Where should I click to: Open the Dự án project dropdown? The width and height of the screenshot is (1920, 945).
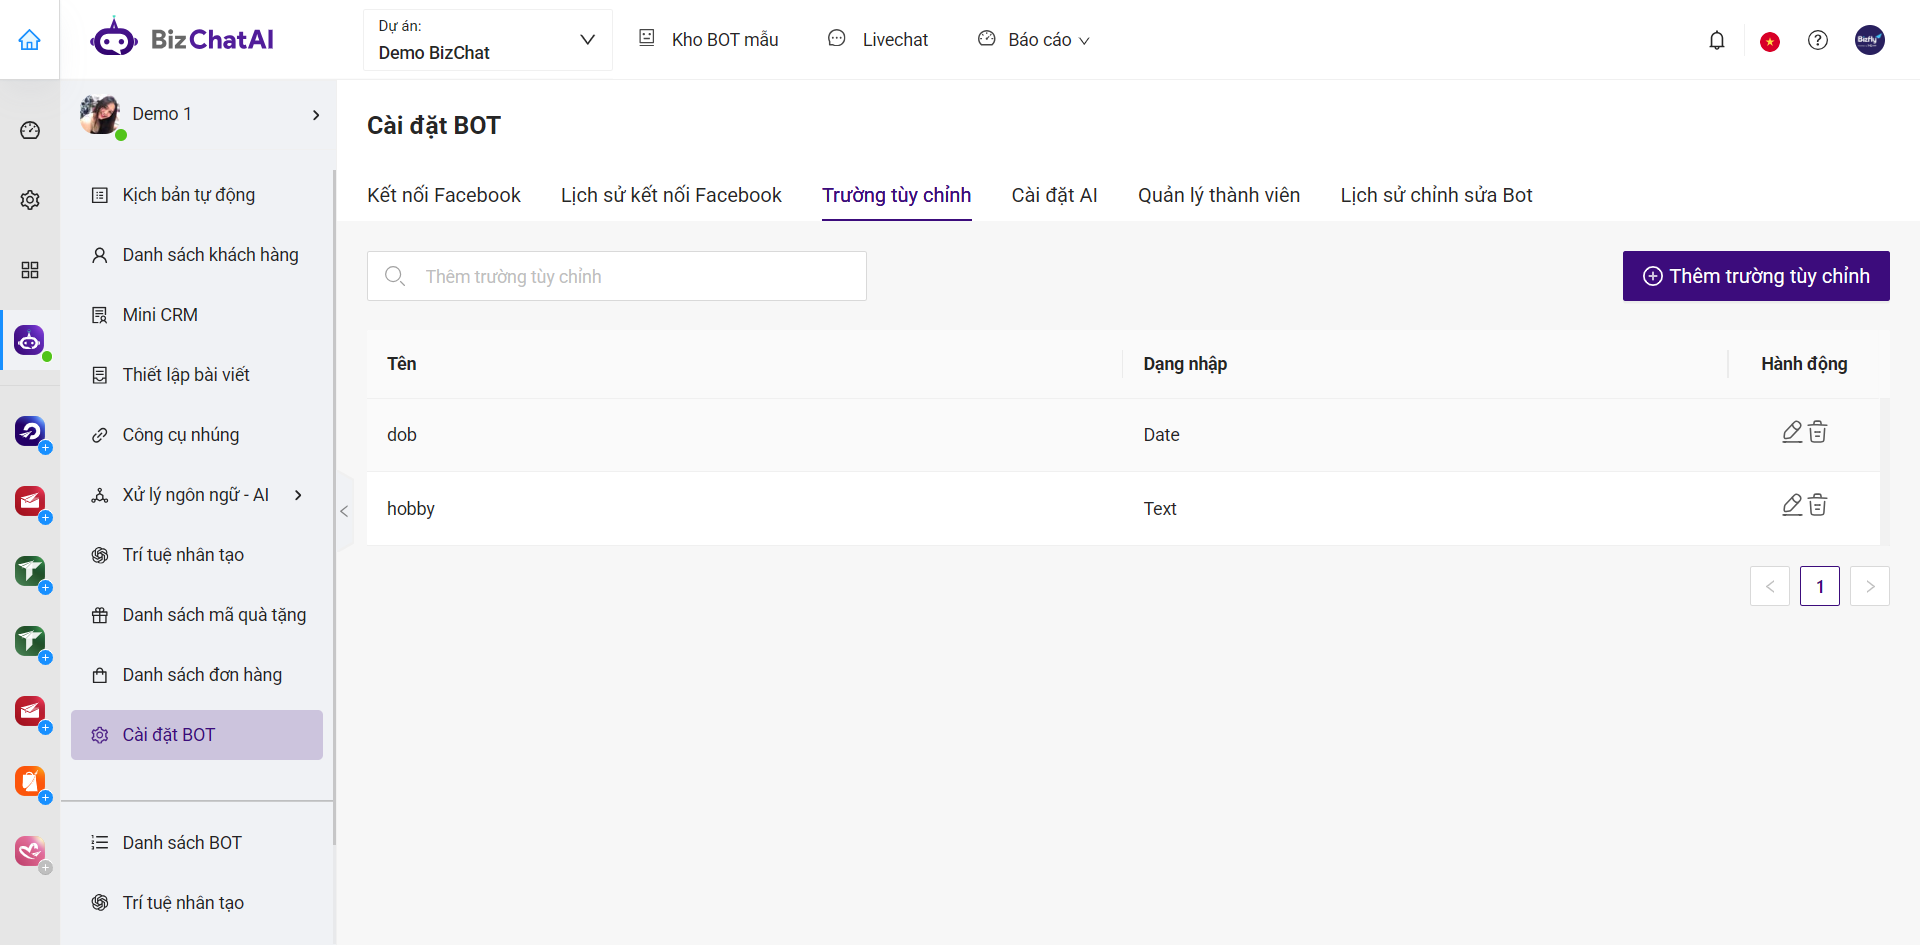coord(487,40)
